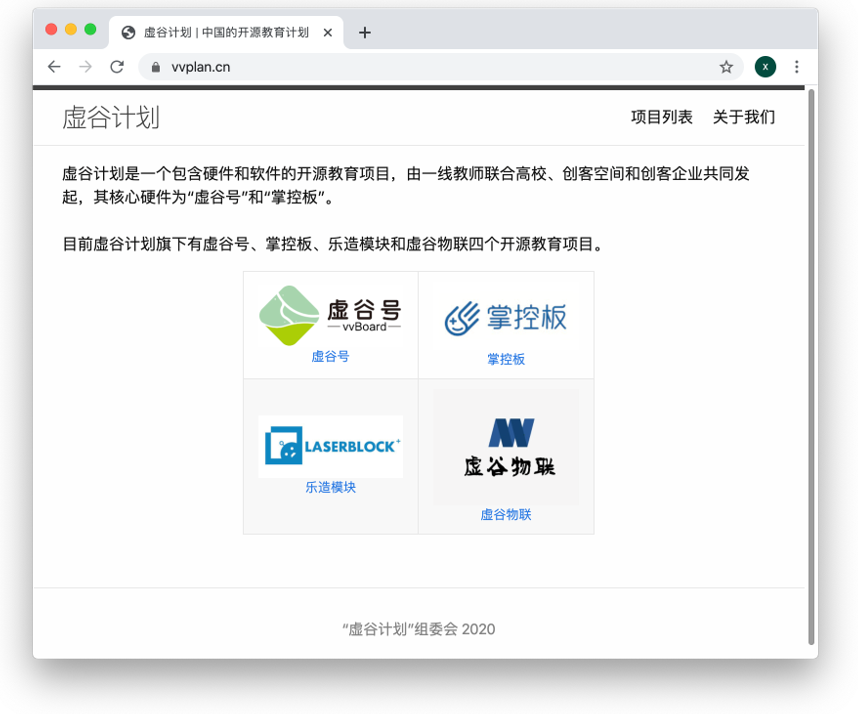The width and height of the screenshot is (858, 714).
Task: Click the 掌控板 logo image
Action: click(x=506, y=317)
